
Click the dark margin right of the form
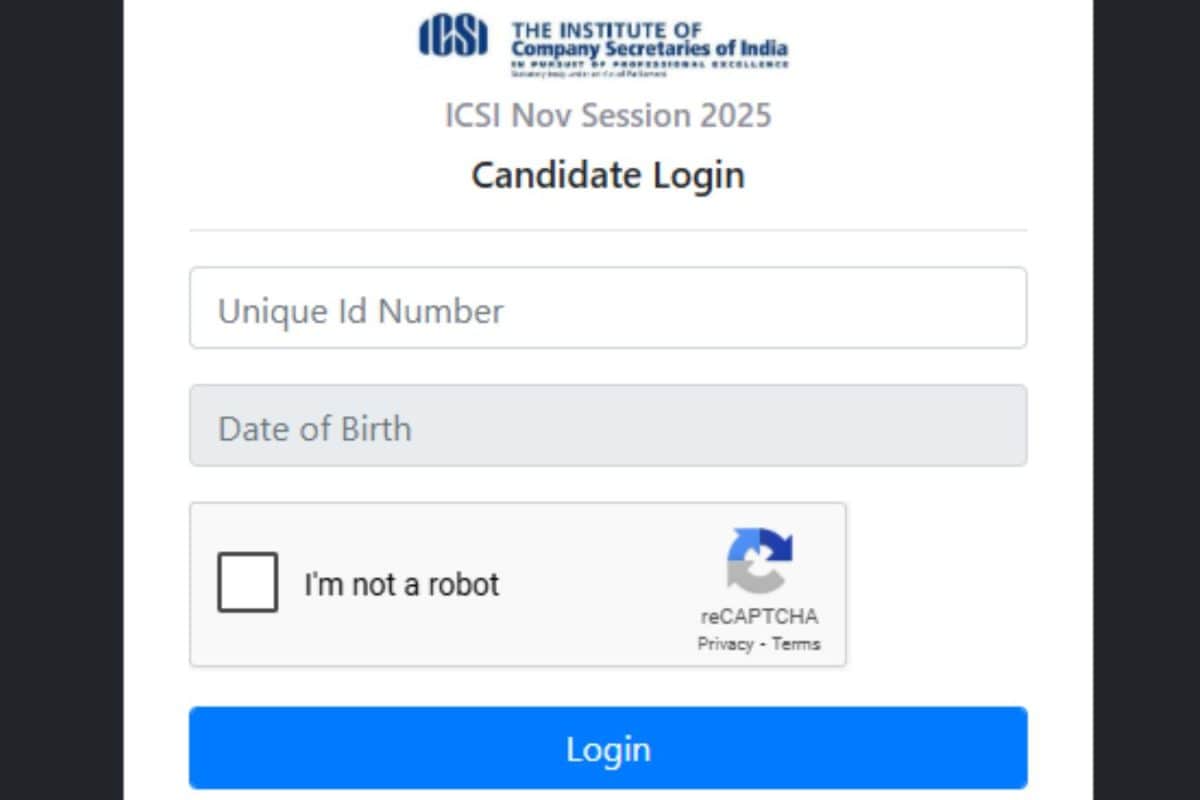click(1146, 400)
